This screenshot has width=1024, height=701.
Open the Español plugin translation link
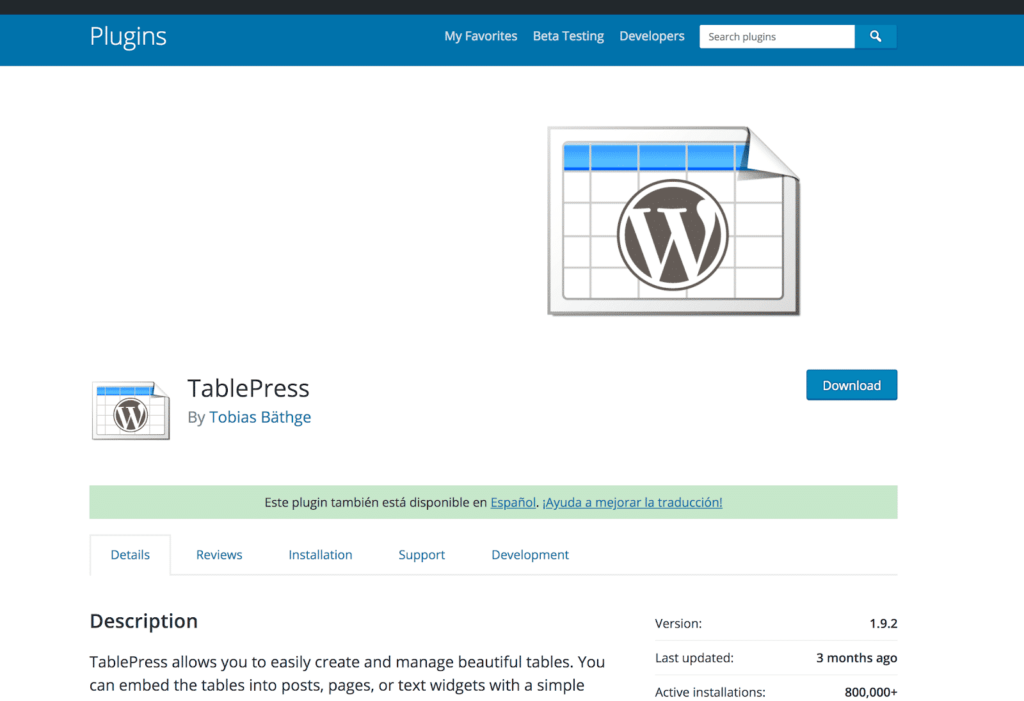pyautogui.click(x=513, y=502)
